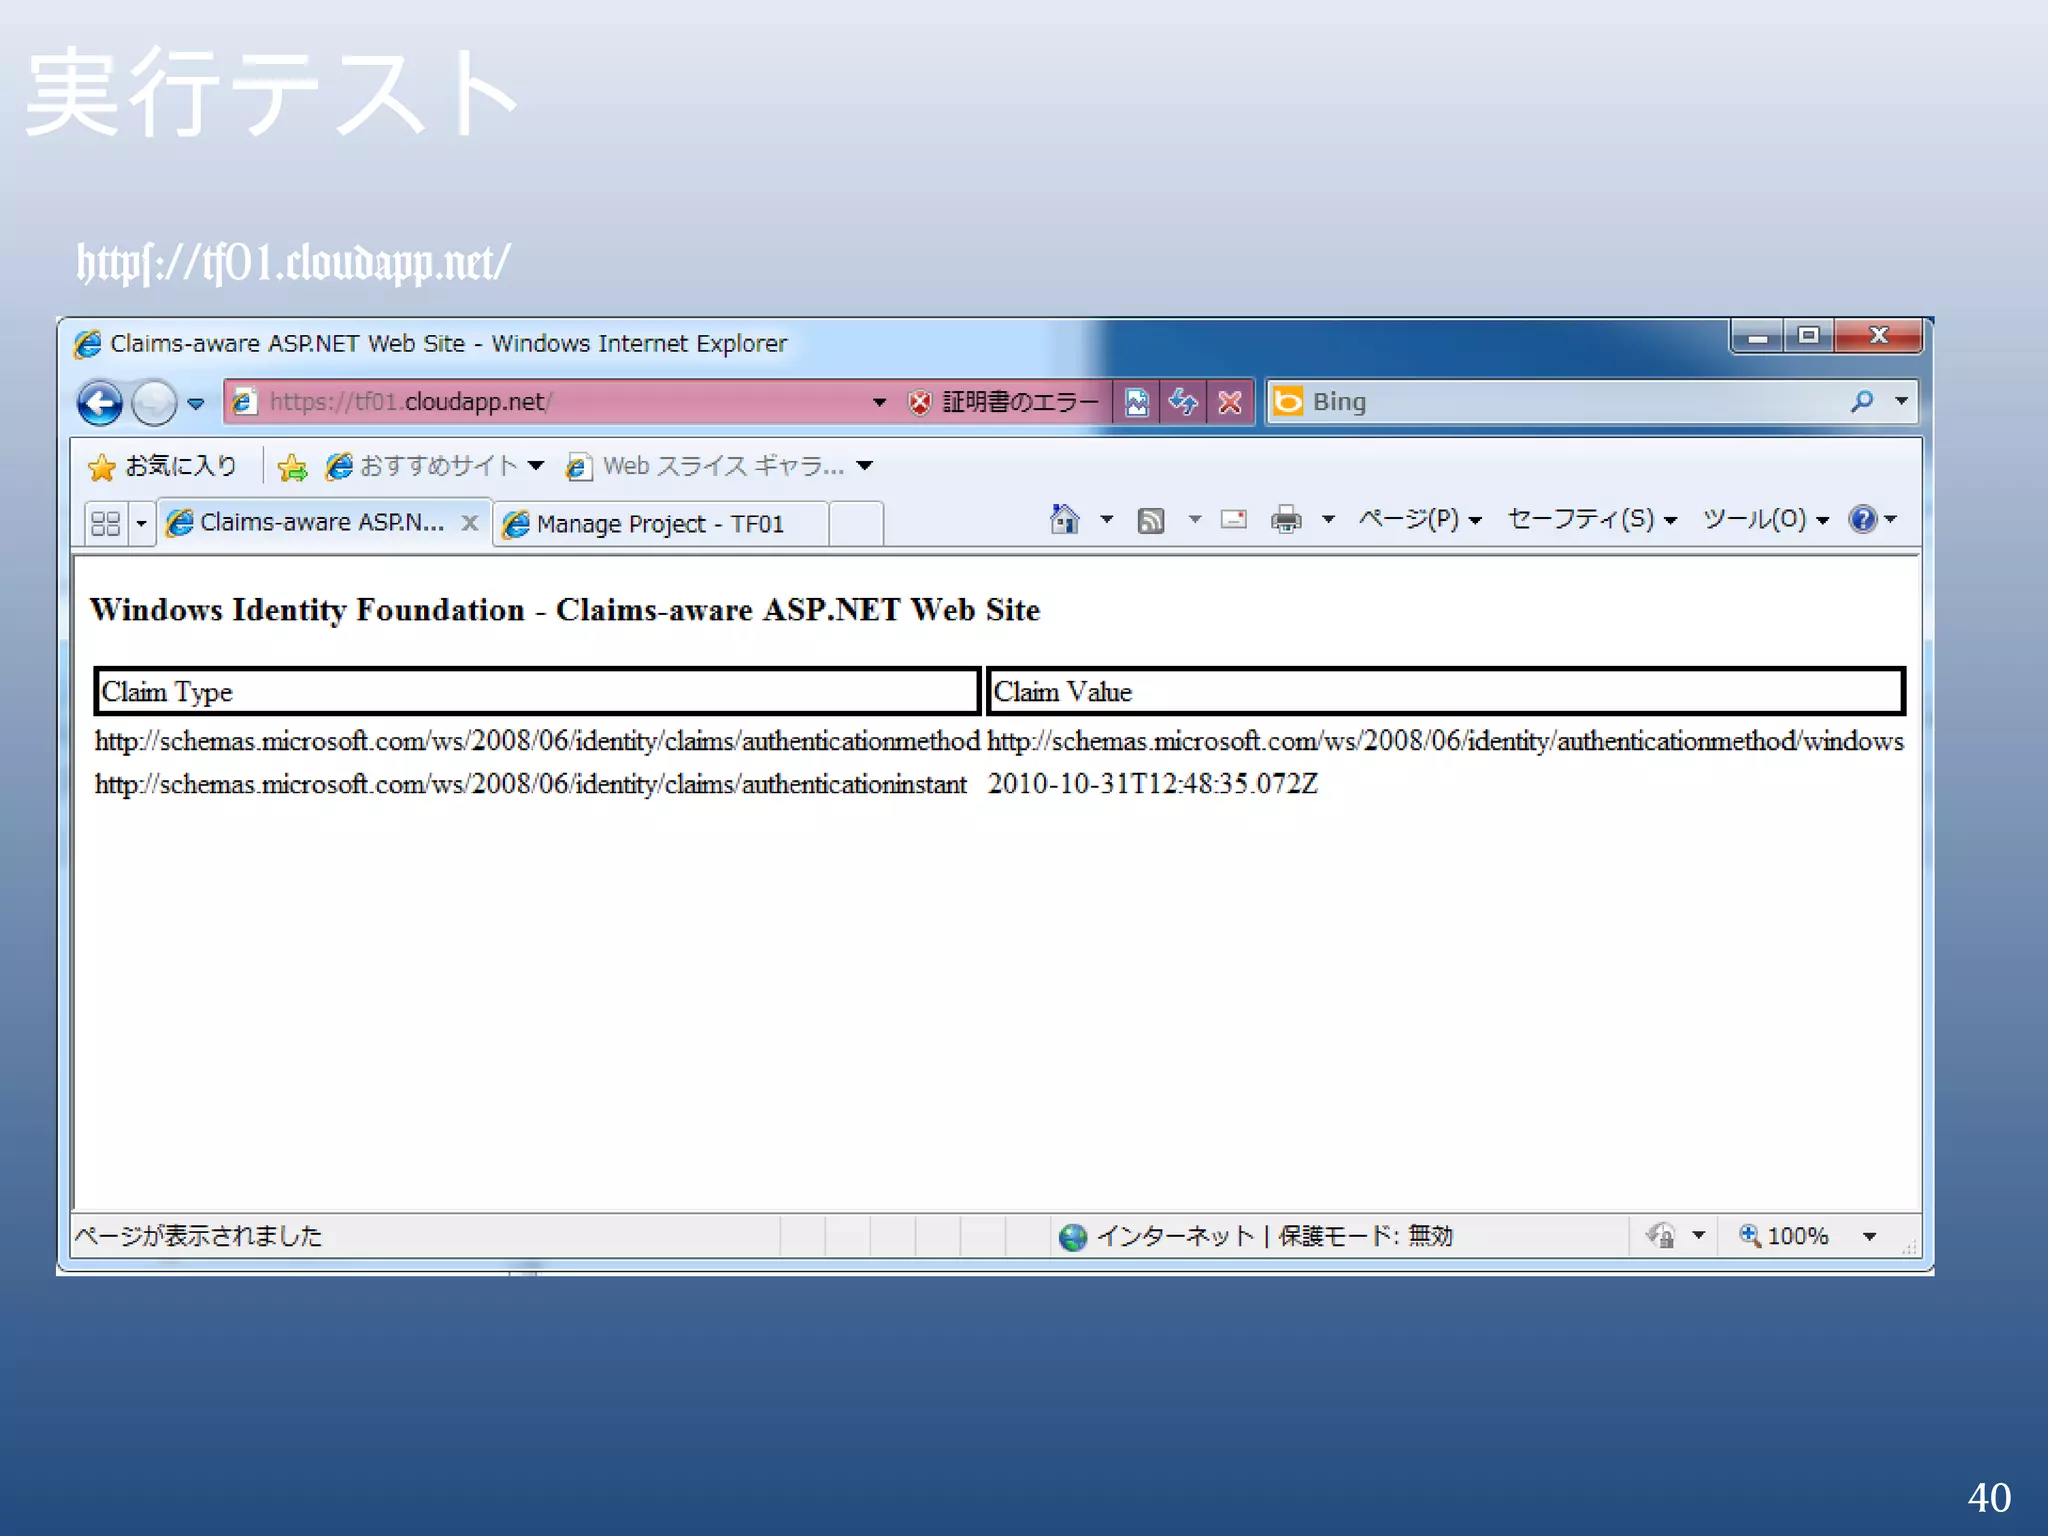Click the Read Mail envelope icon
The height and width of the screenshot is (1536, 2048).
(1234, 519)
